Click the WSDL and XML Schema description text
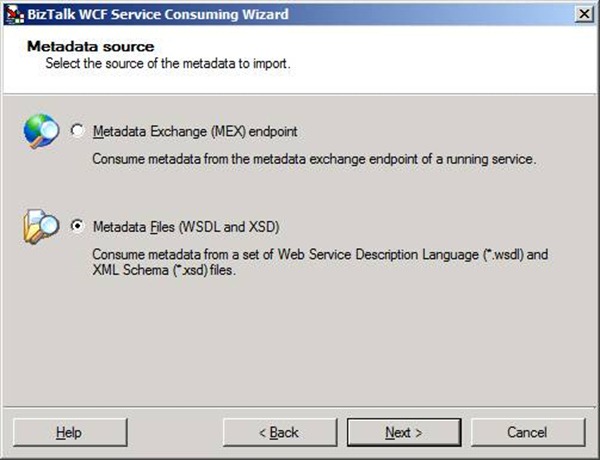The image size is (600, 460). click(320, 263)
